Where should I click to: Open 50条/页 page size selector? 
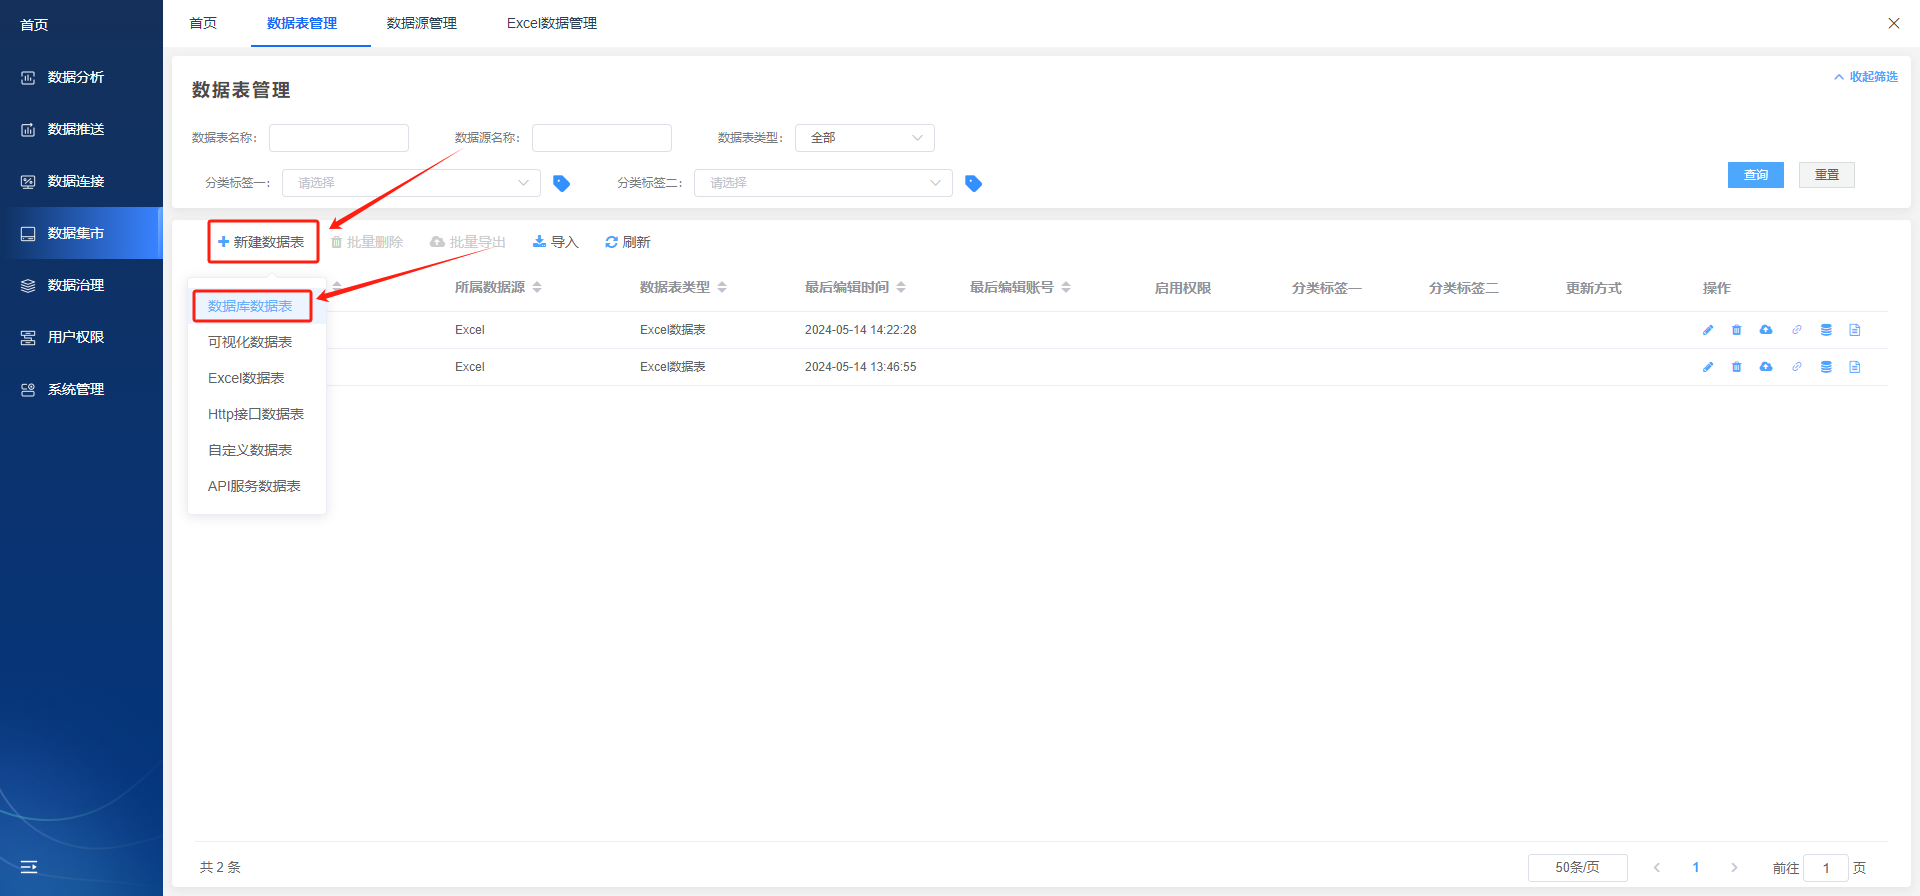coord(1578,868)
